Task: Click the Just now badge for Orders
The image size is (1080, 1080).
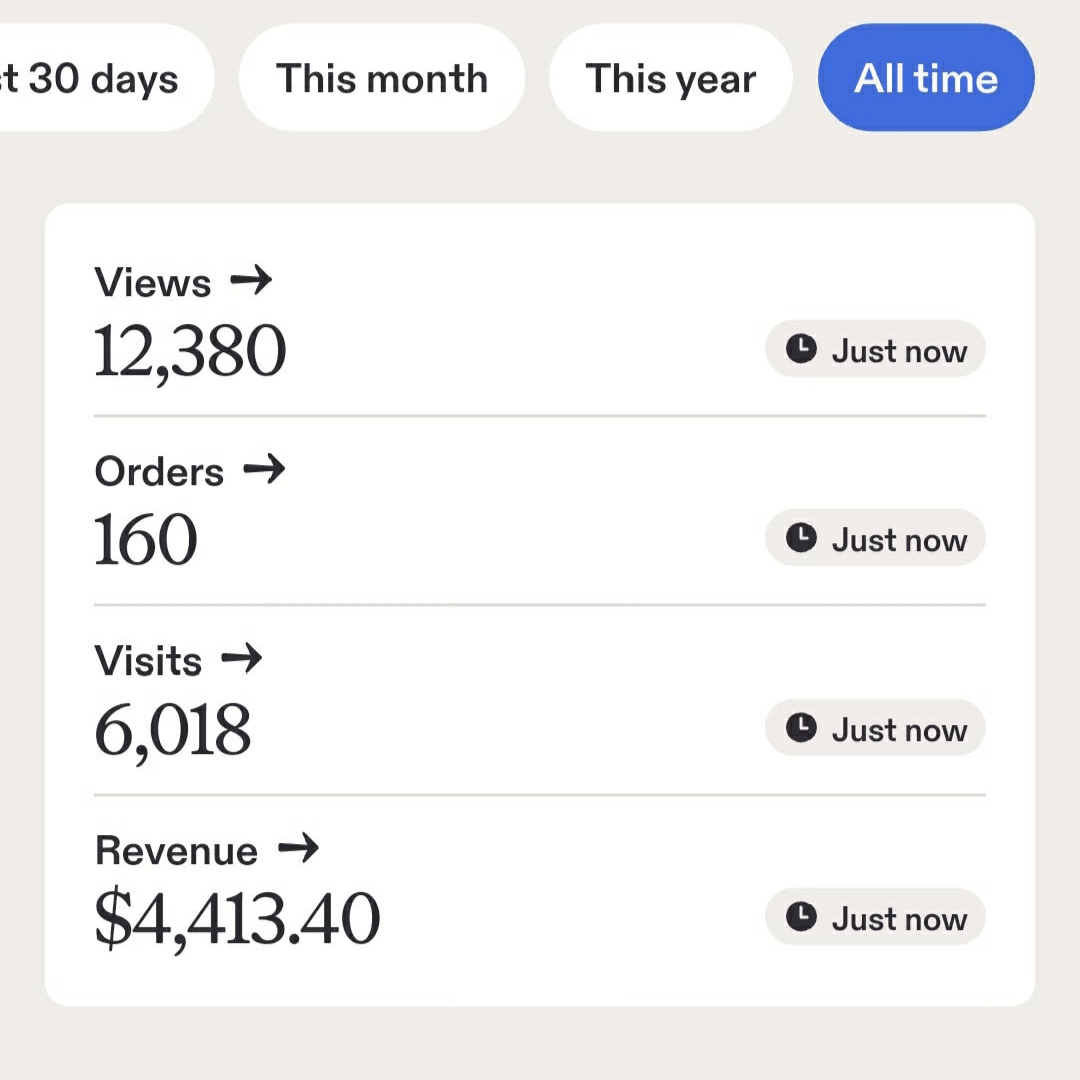Action: (x=875, y=538)
